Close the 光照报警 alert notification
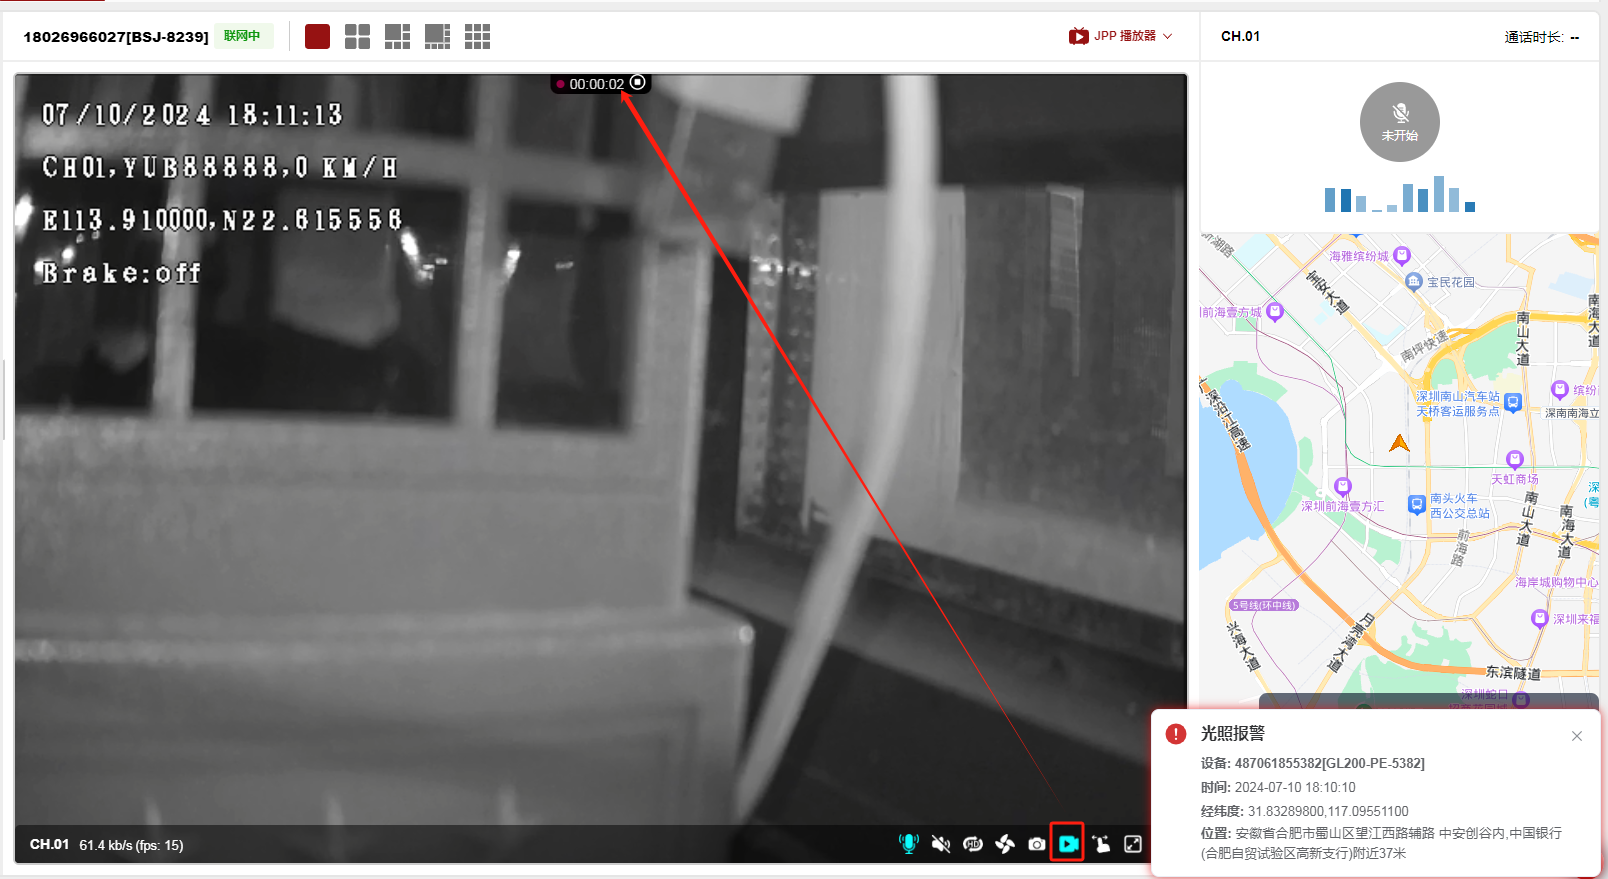This screenshot has width=1608, height=879. (1577, 736)
